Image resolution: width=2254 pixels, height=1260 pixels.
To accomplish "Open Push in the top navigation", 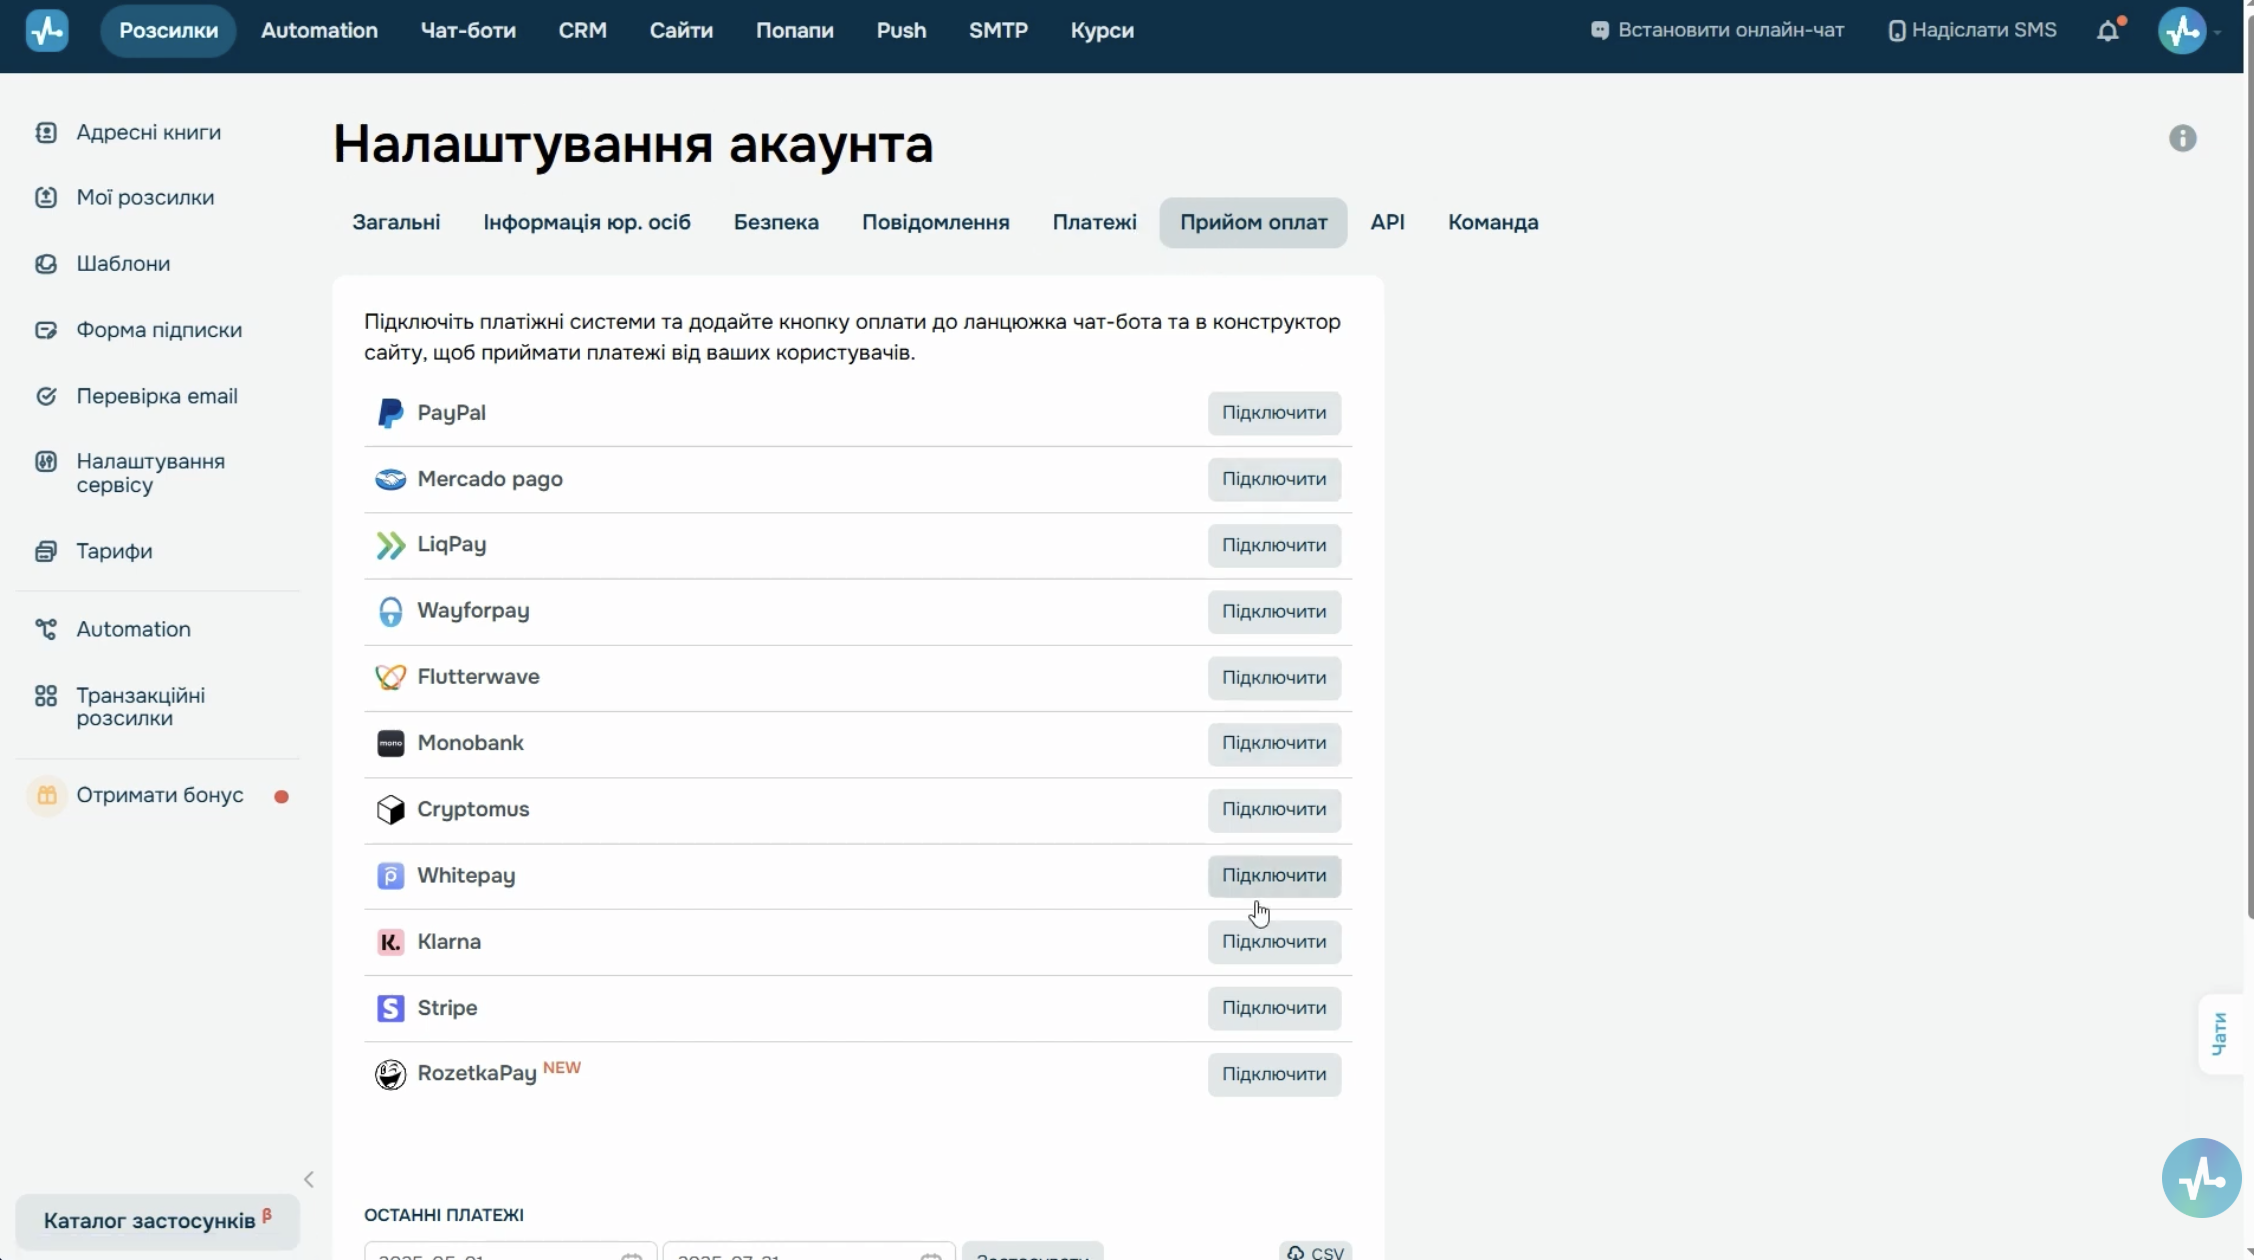I will point(901,31).
